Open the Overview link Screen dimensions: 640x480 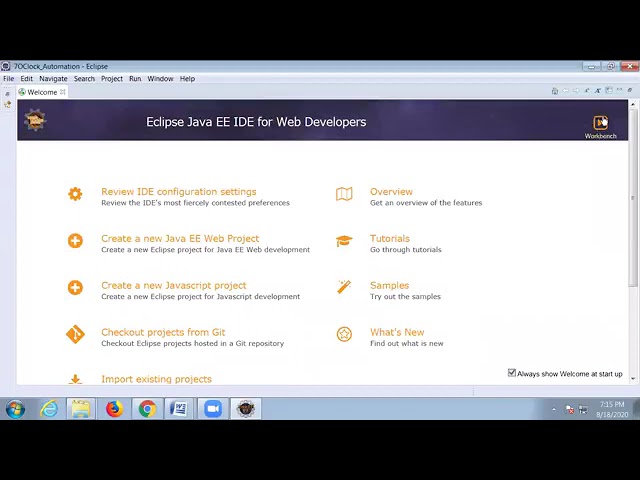[x=391, y=191]
